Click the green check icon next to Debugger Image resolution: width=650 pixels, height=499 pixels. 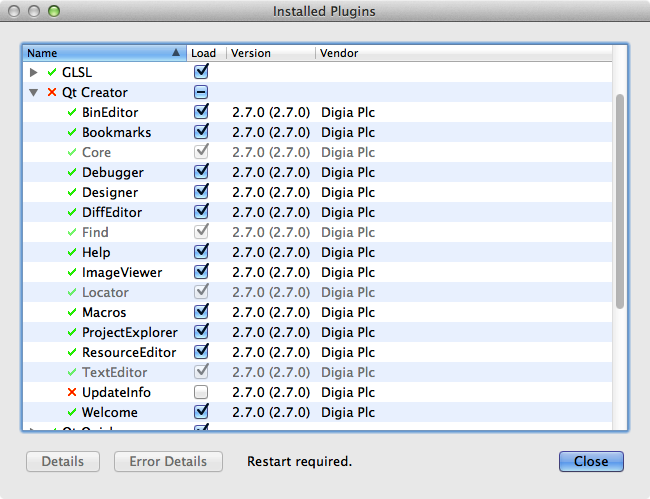click(72, 172)
